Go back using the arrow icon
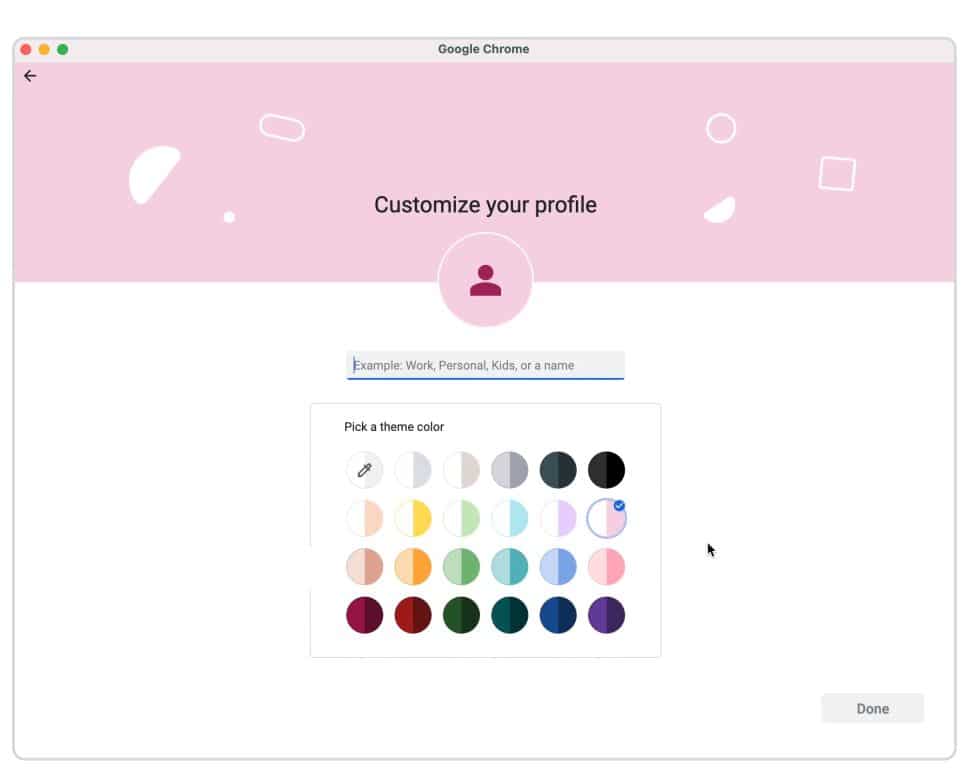This screenshot has height=784, width=973. (30, 76)
